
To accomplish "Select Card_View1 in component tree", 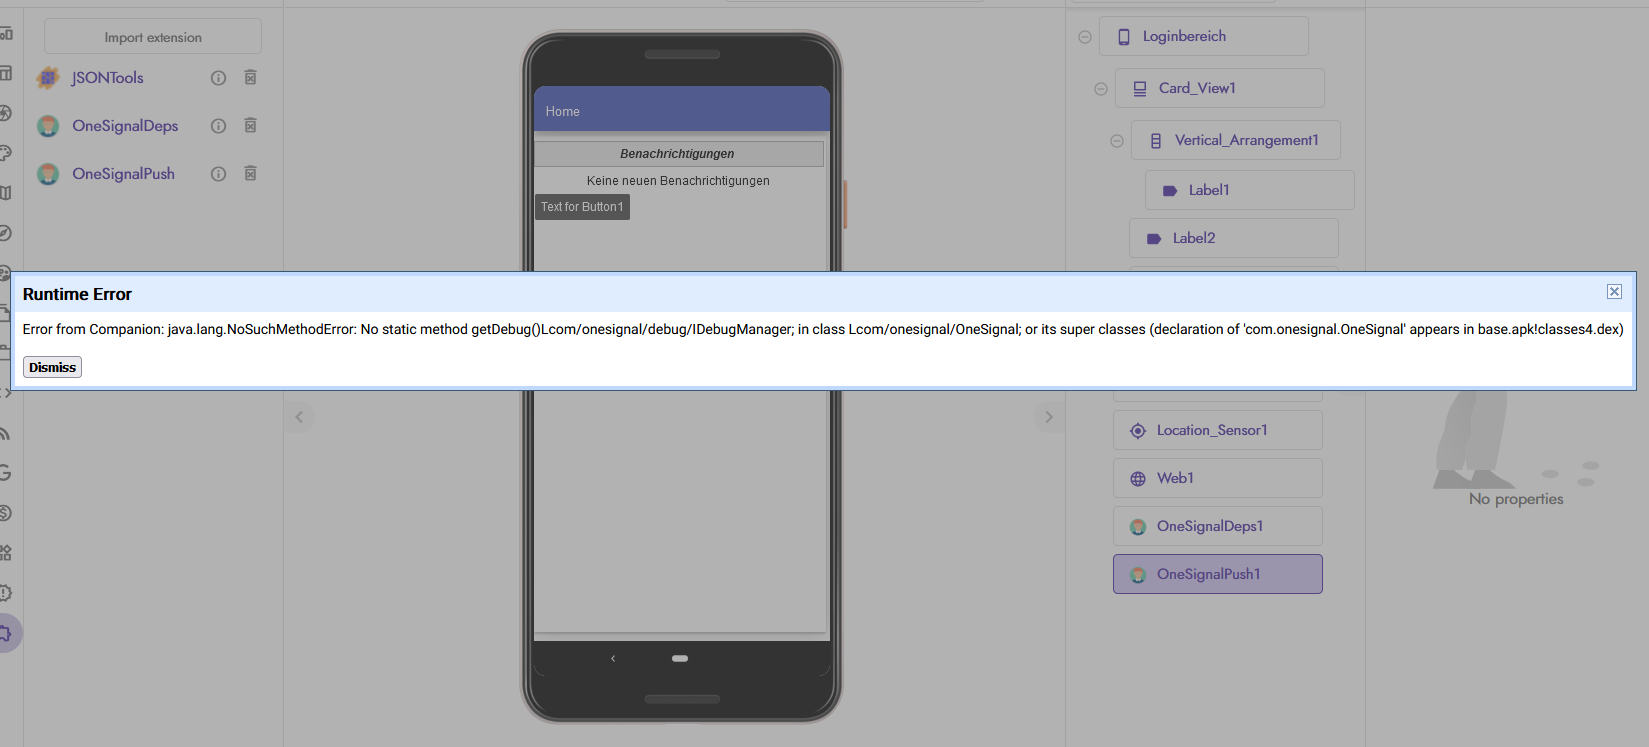I will click(x=1220, y=88).
